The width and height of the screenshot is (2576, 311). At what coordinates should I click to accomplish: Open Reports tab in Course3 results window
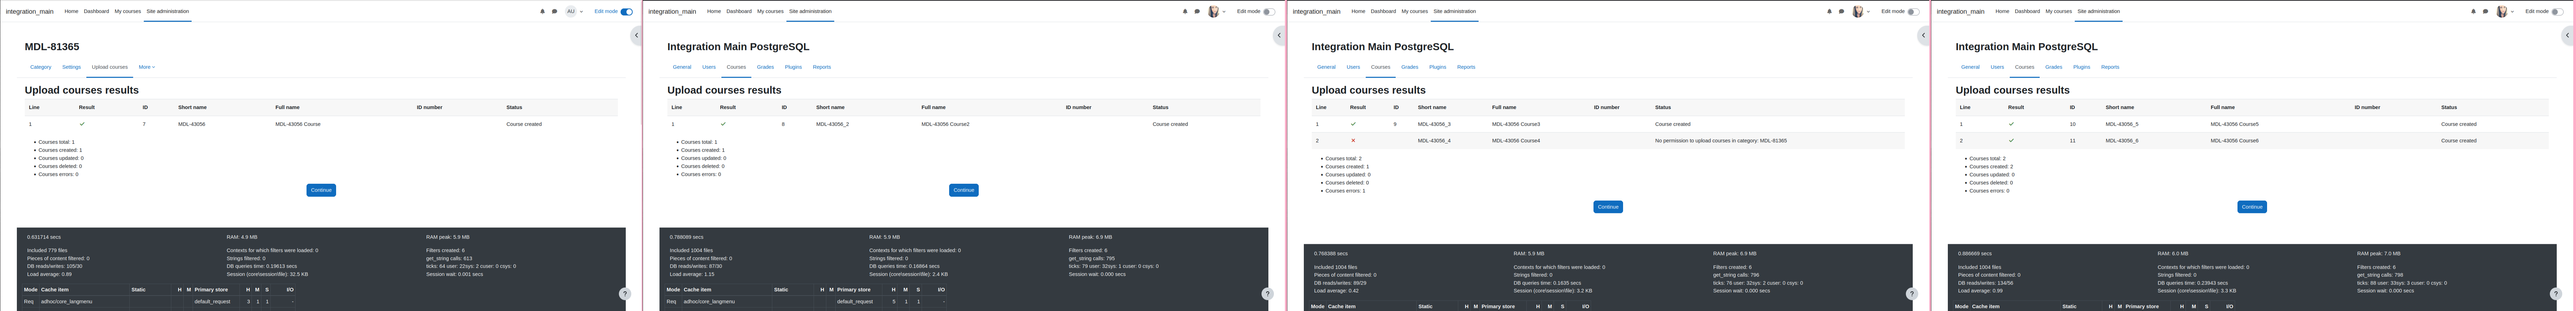tap(1466, 67)
